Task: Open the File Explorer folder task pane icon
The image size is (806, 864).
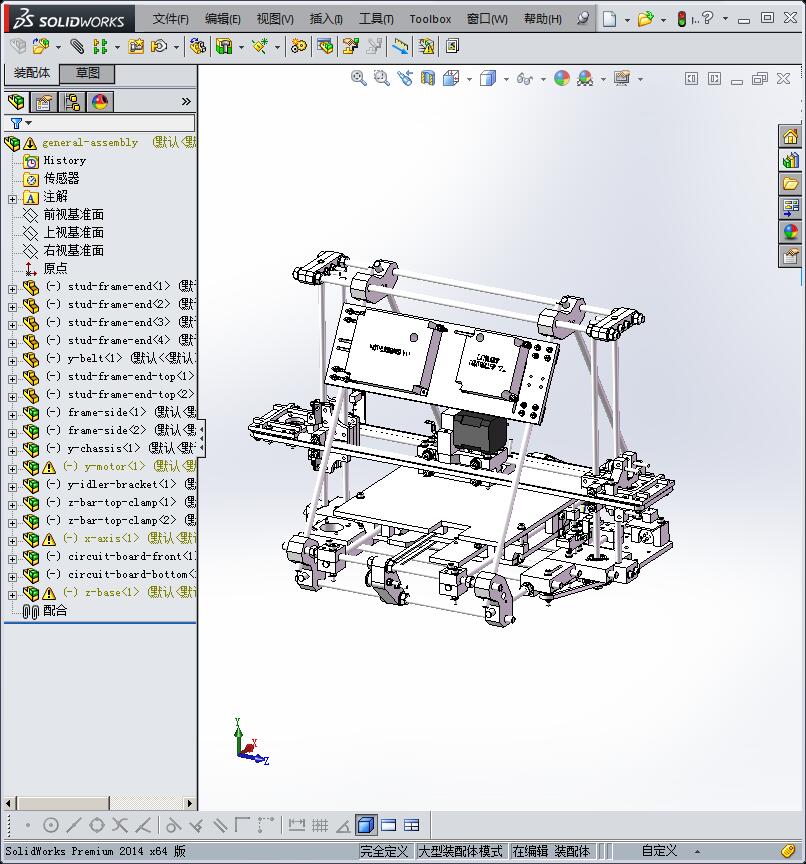Action: pos(790,184)
